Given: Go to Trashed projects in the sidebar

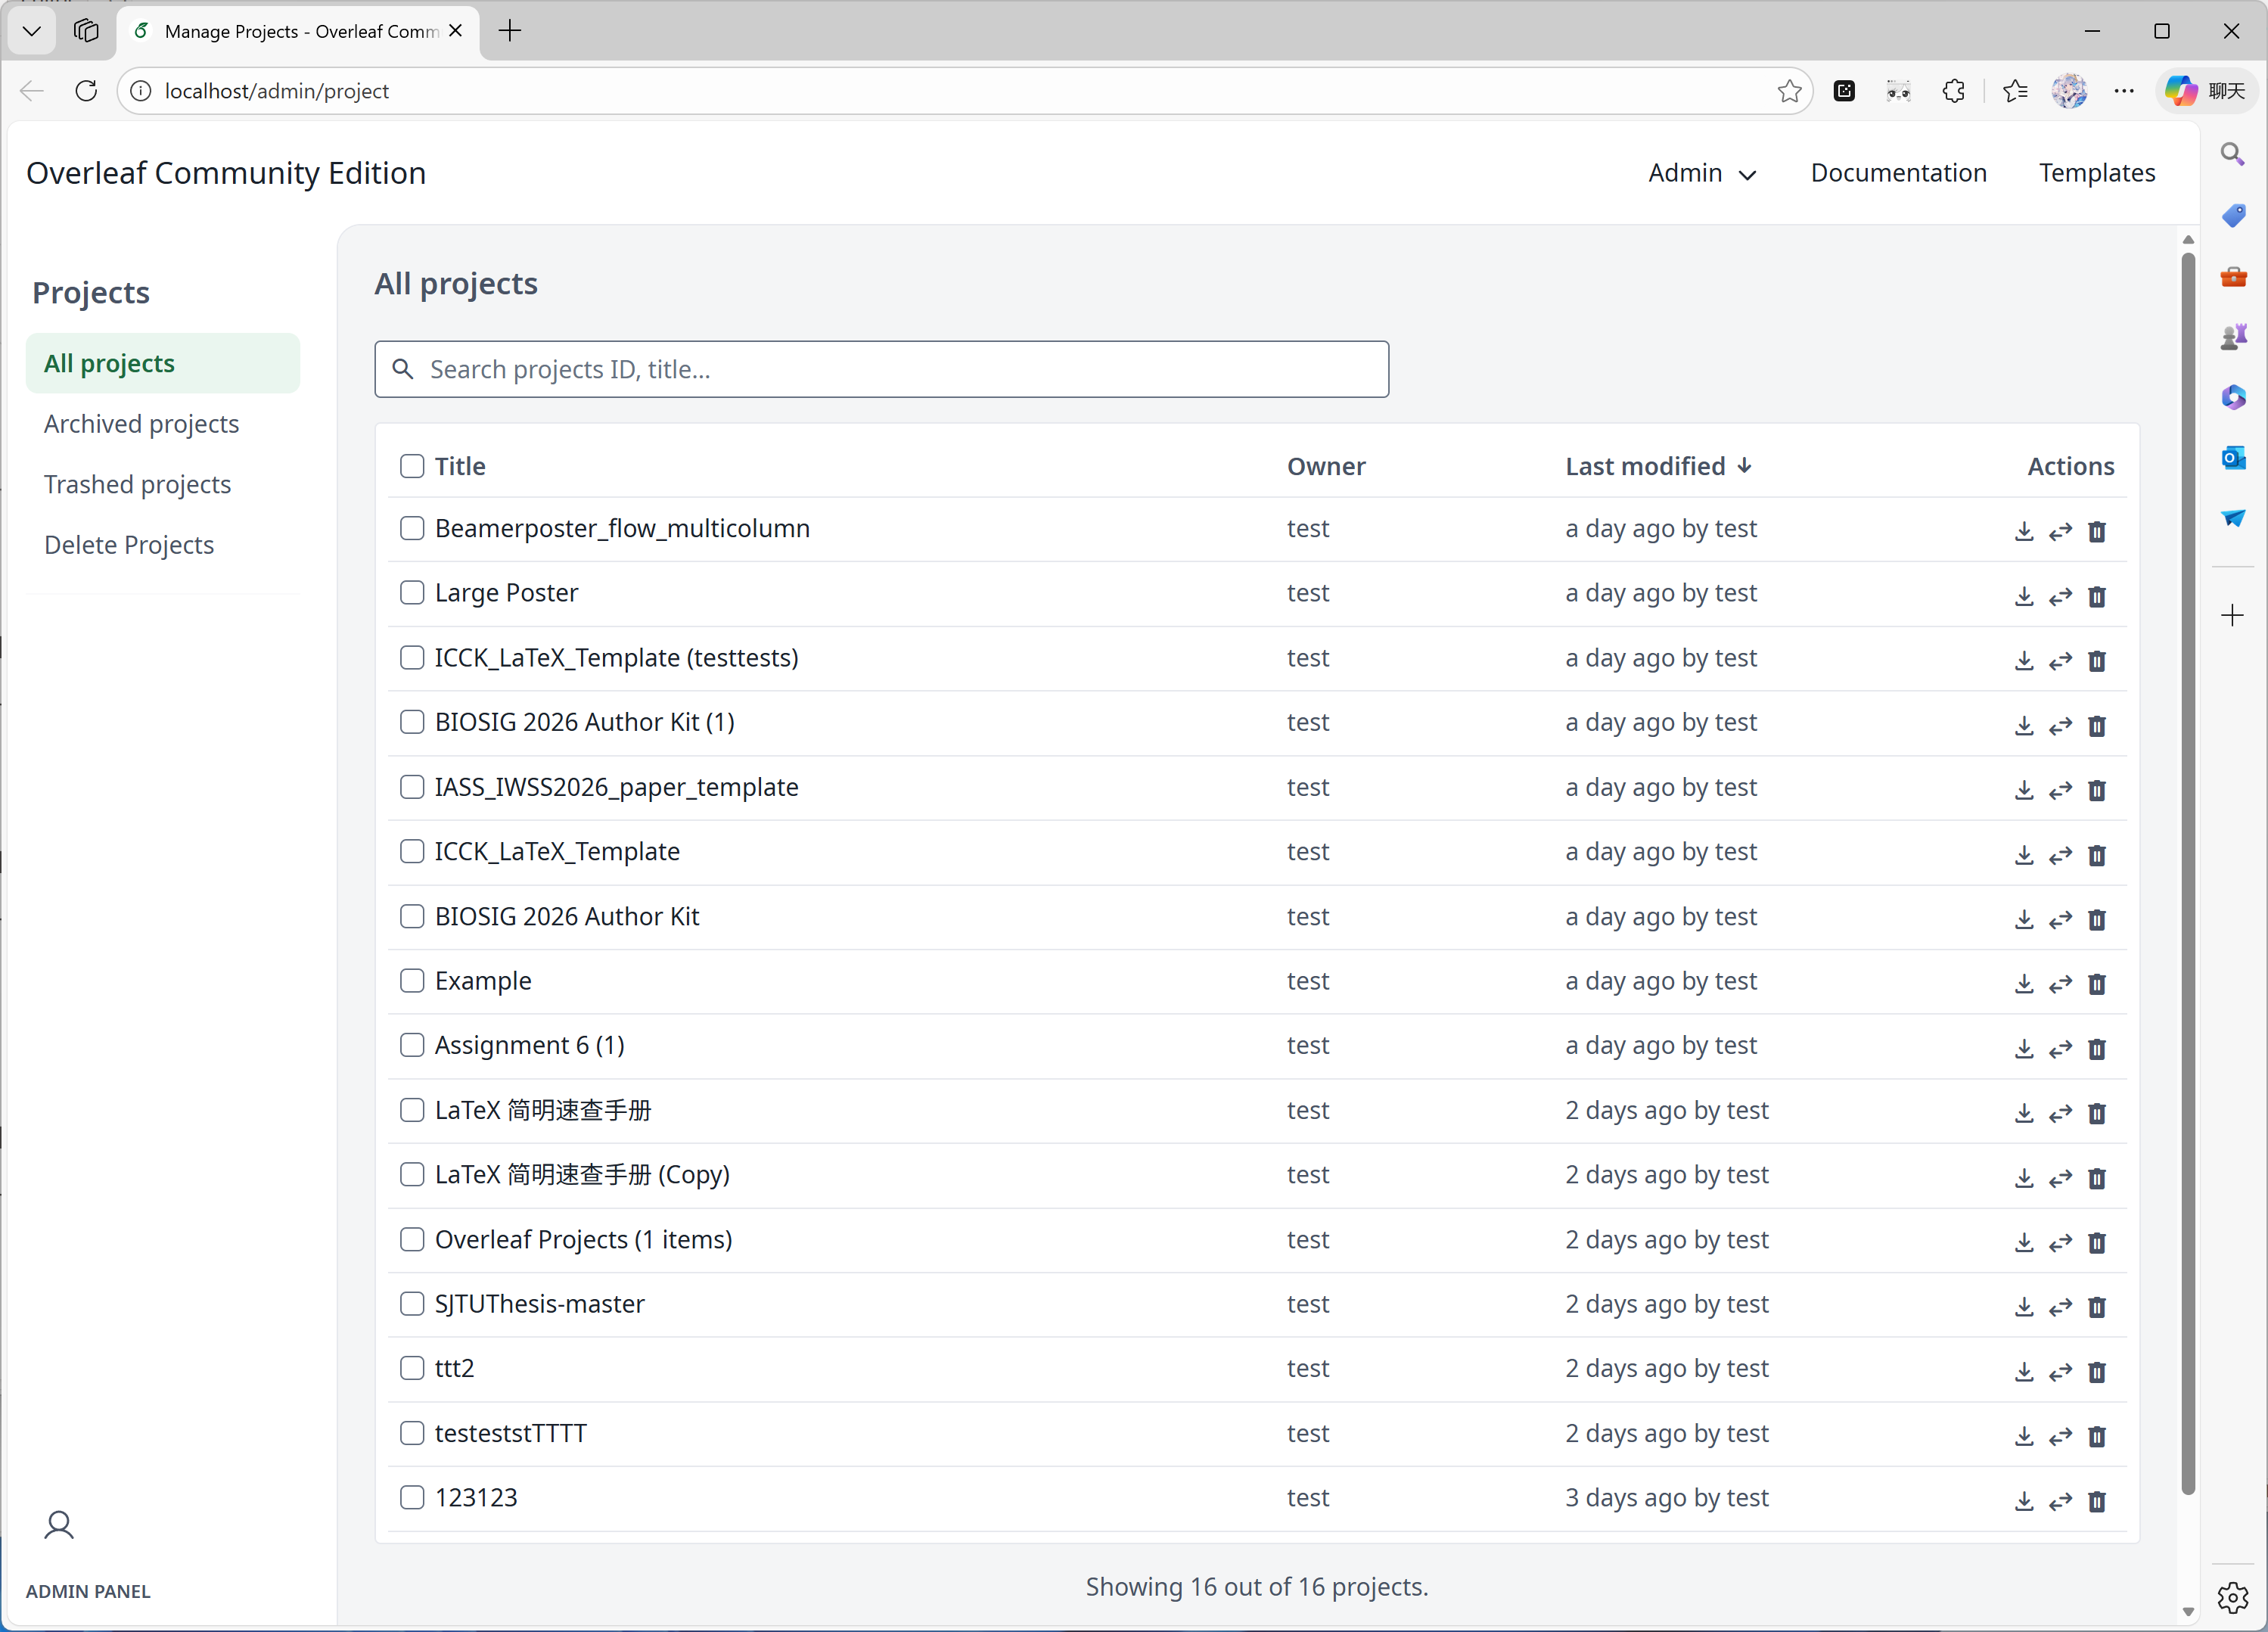Looking at the screenshot, I should pos(137,484).
